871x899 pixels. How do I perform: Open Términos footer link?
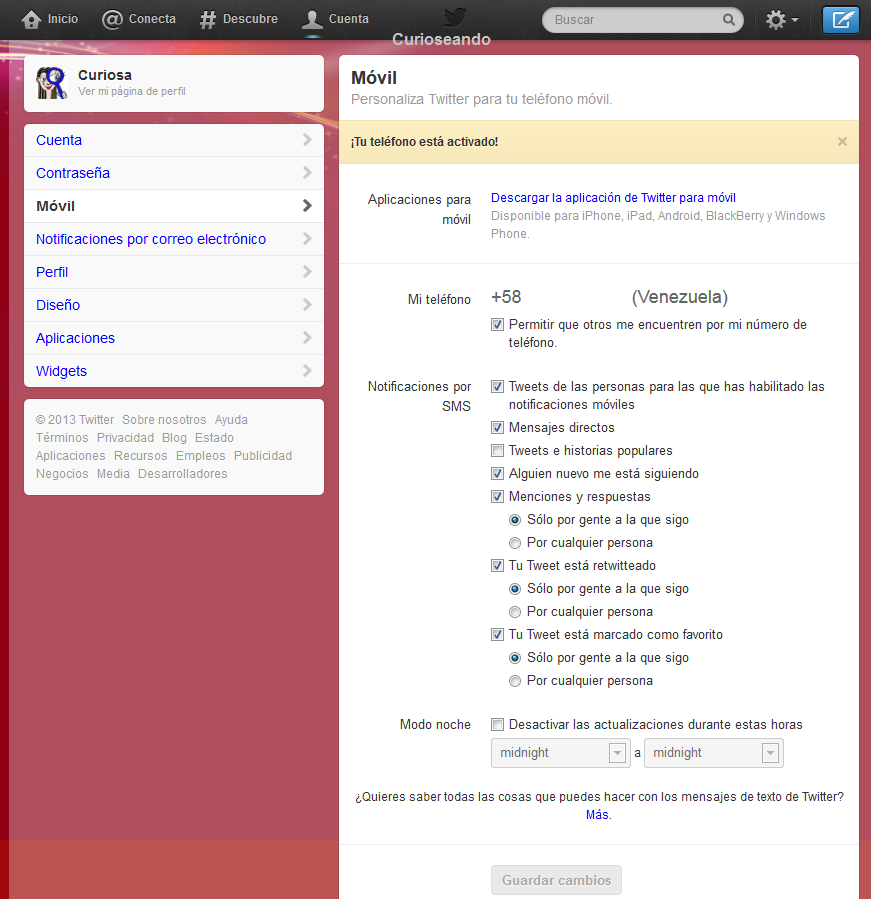pyautogui.click(x=62, y=438)
